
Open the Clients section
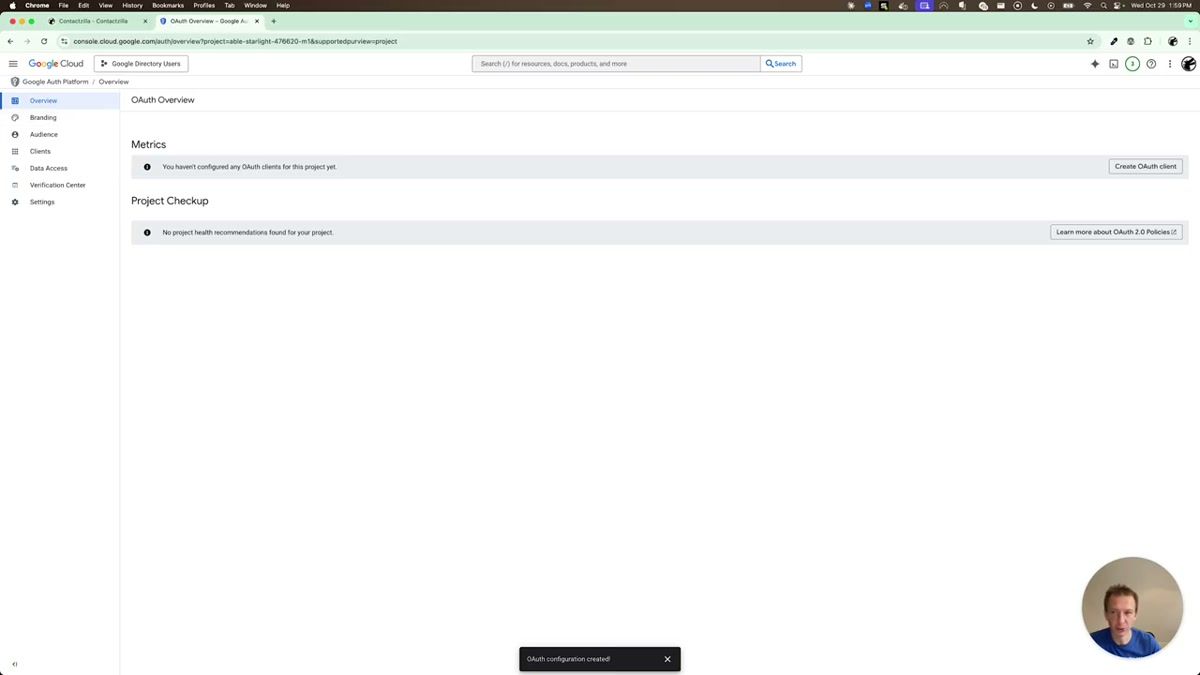(x=39, y=151)
